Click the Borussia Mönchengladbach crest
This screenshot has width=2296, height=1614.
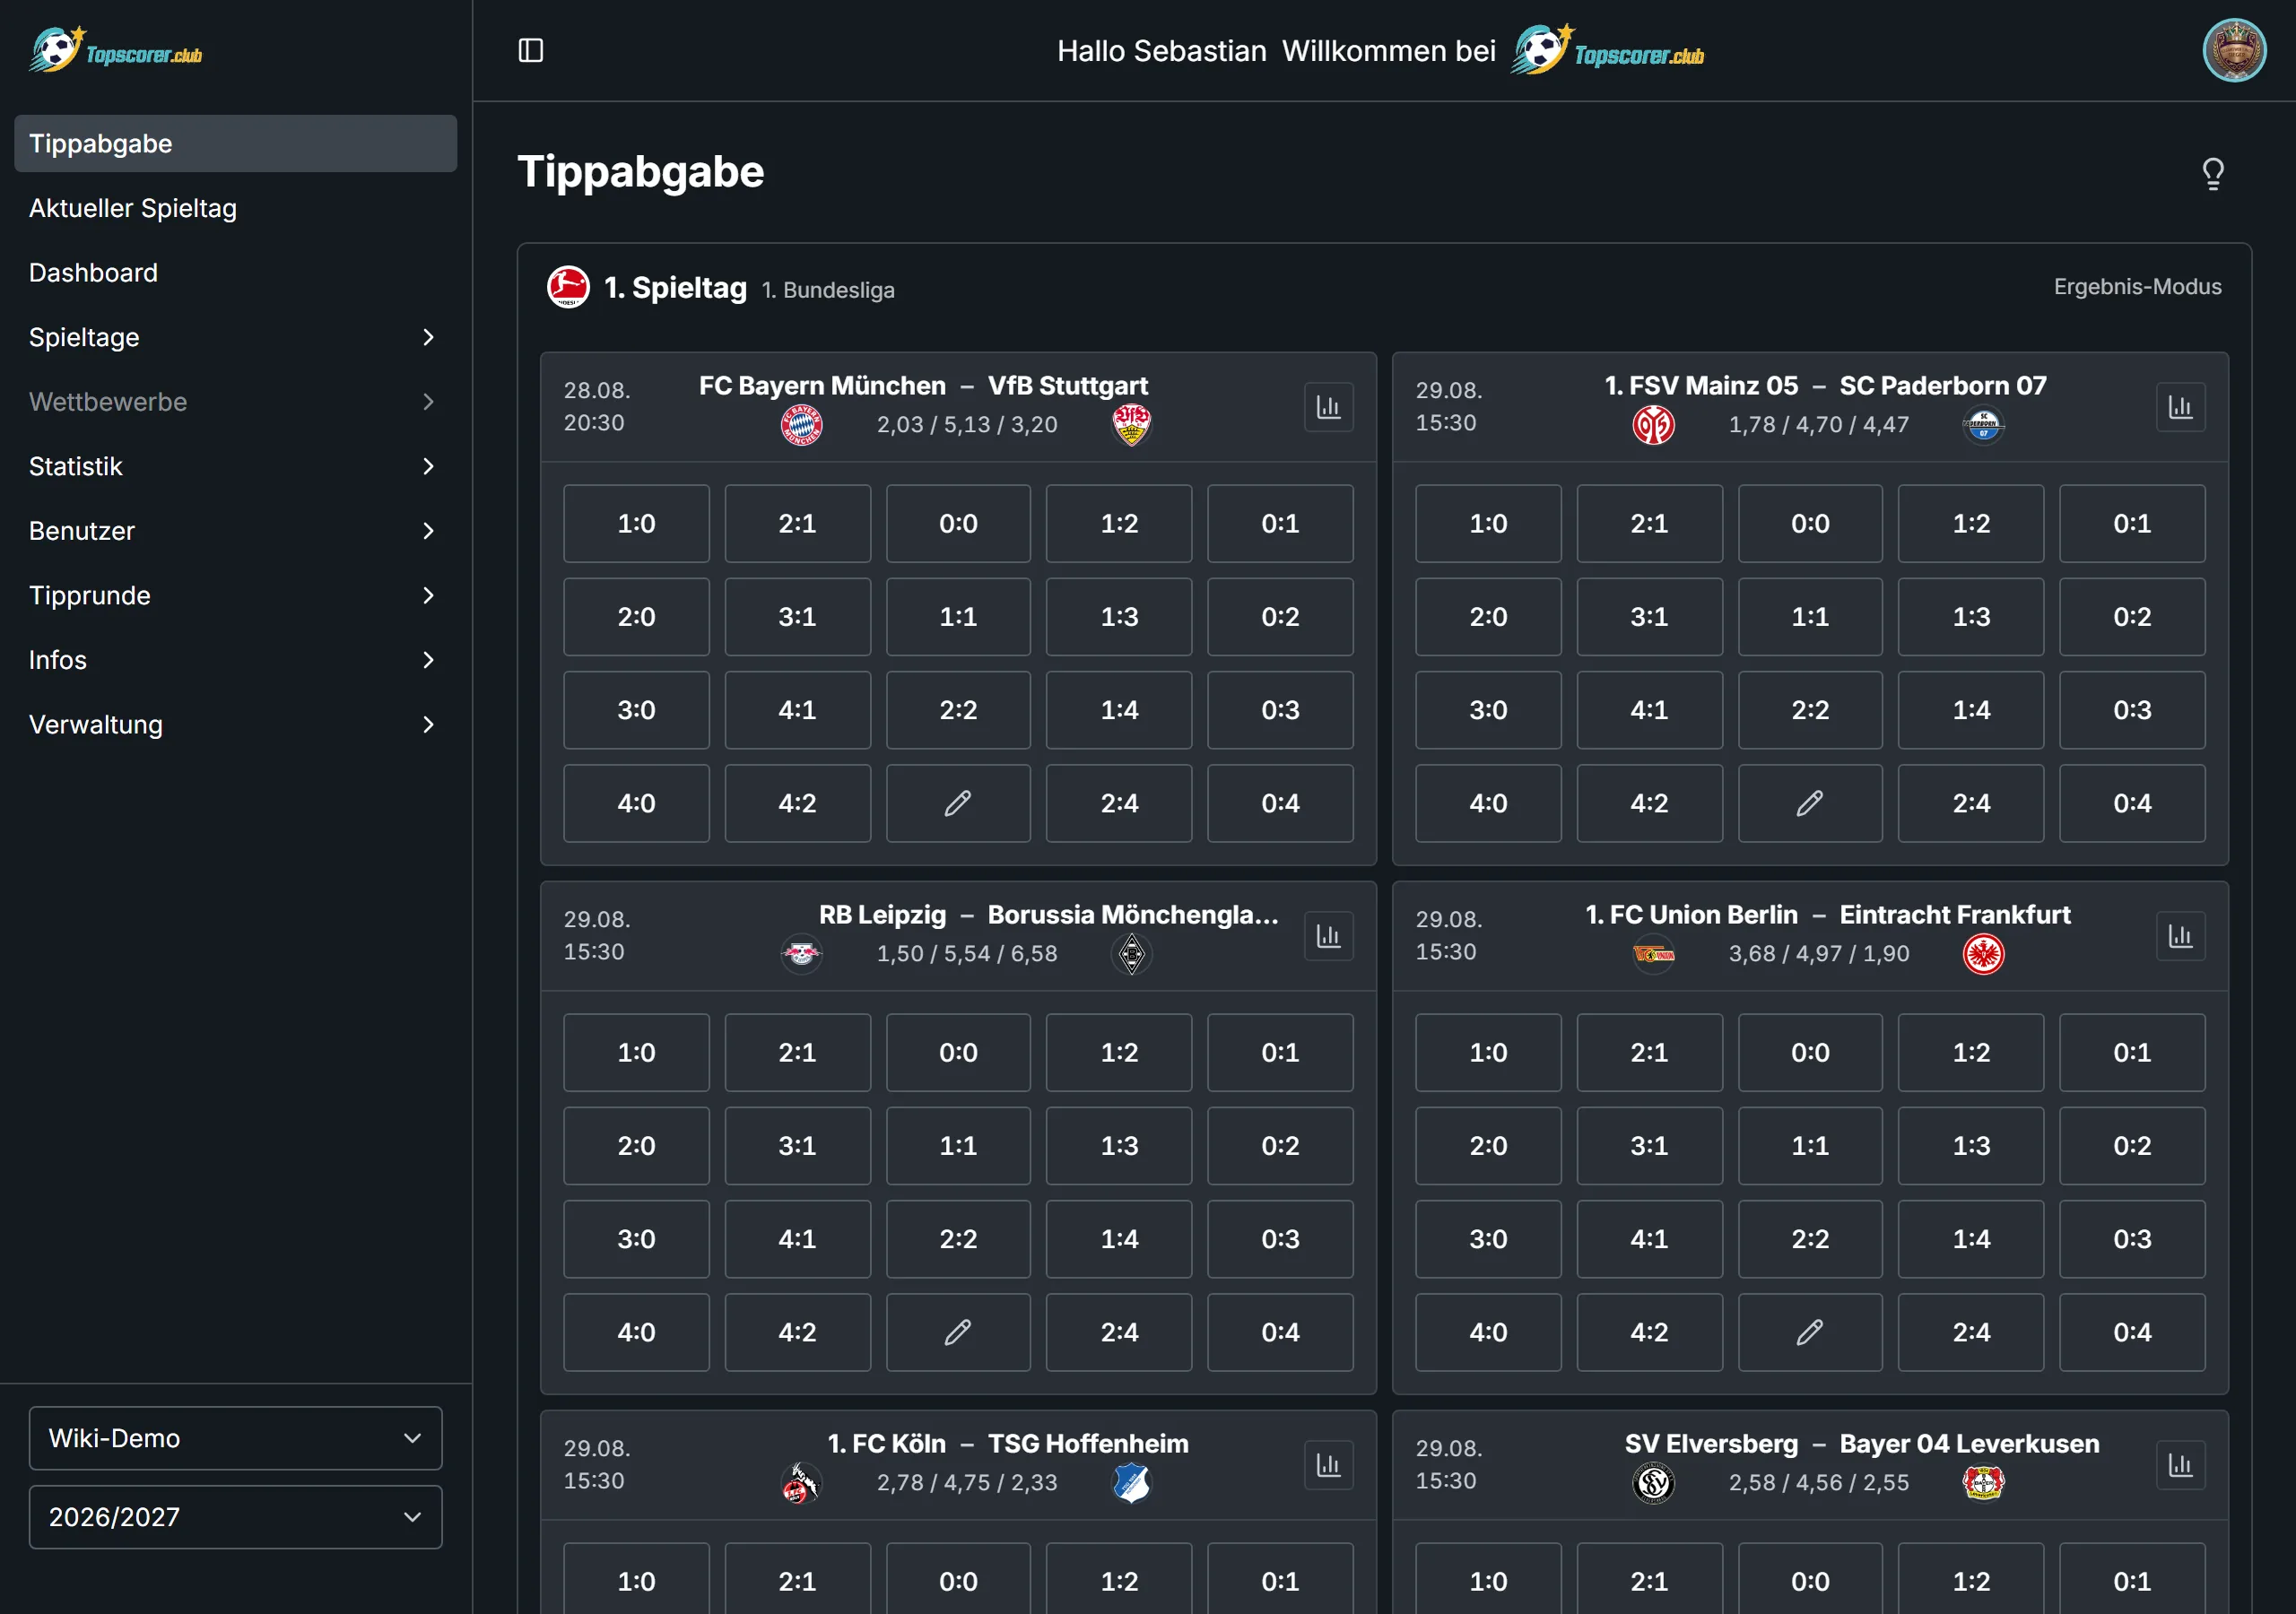coord(1132,954)
